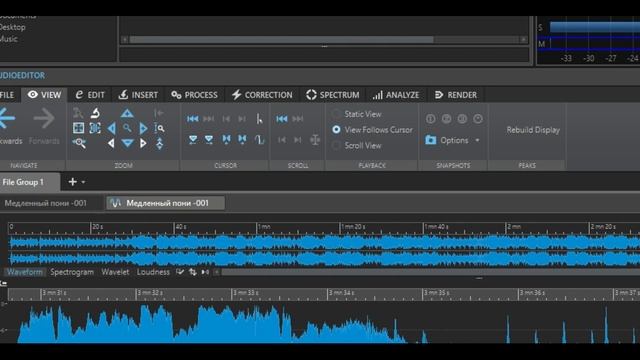This screenshot has height=360, width=640.
Task: Select active Медленный пони -001 tab with wave icon
Action: [x=165, y=203]
